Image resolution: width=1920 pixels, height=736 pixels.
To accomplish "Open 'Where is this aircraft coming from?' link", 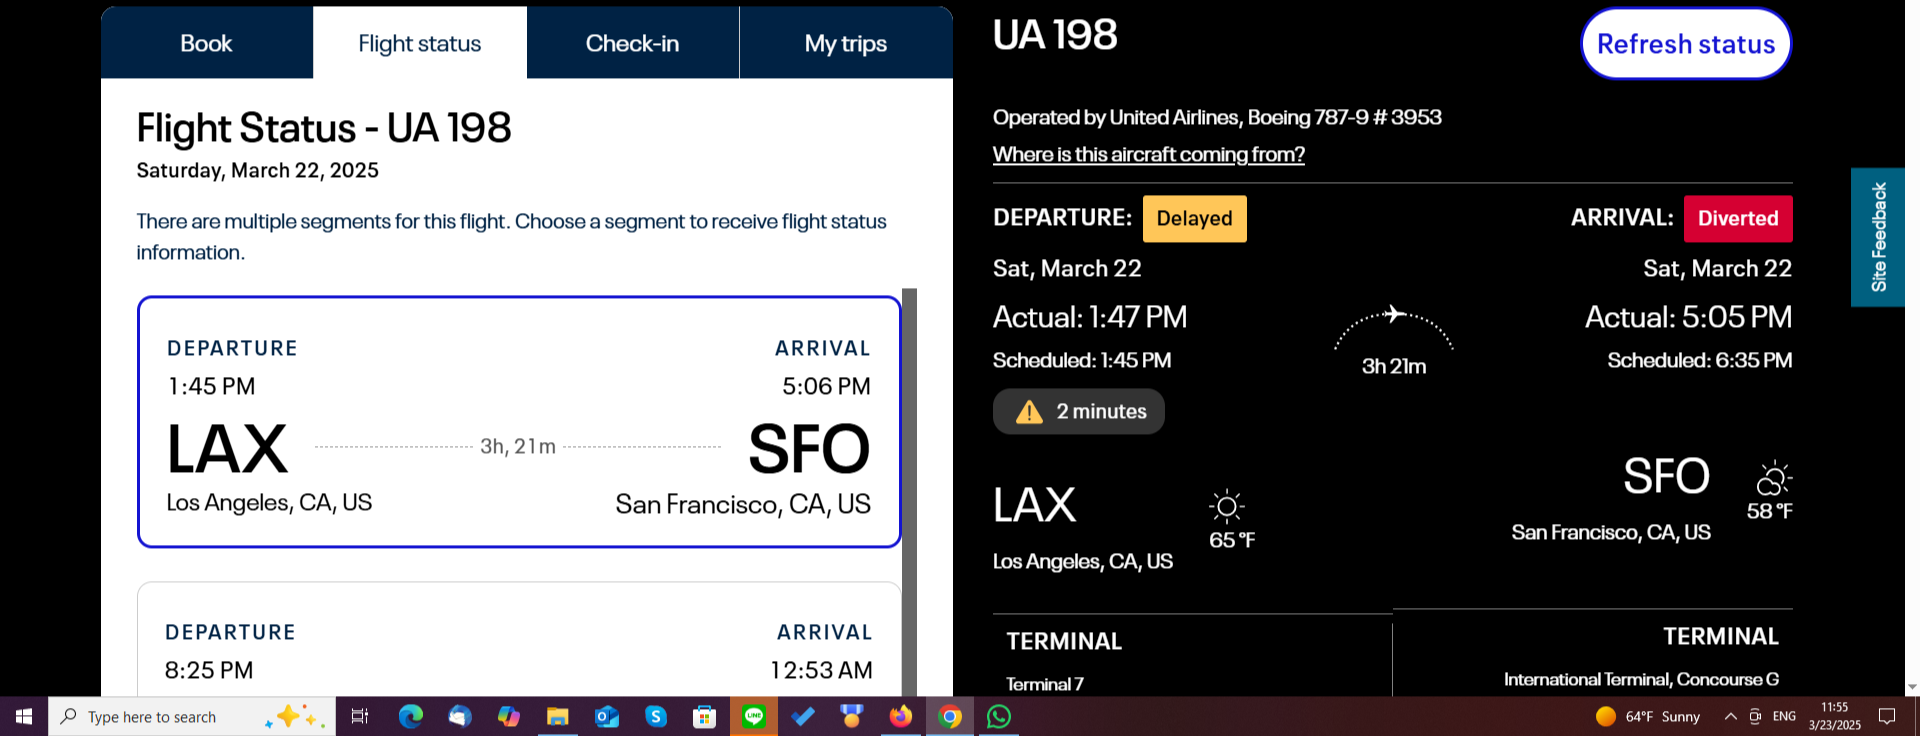I will pos(1148,154).
